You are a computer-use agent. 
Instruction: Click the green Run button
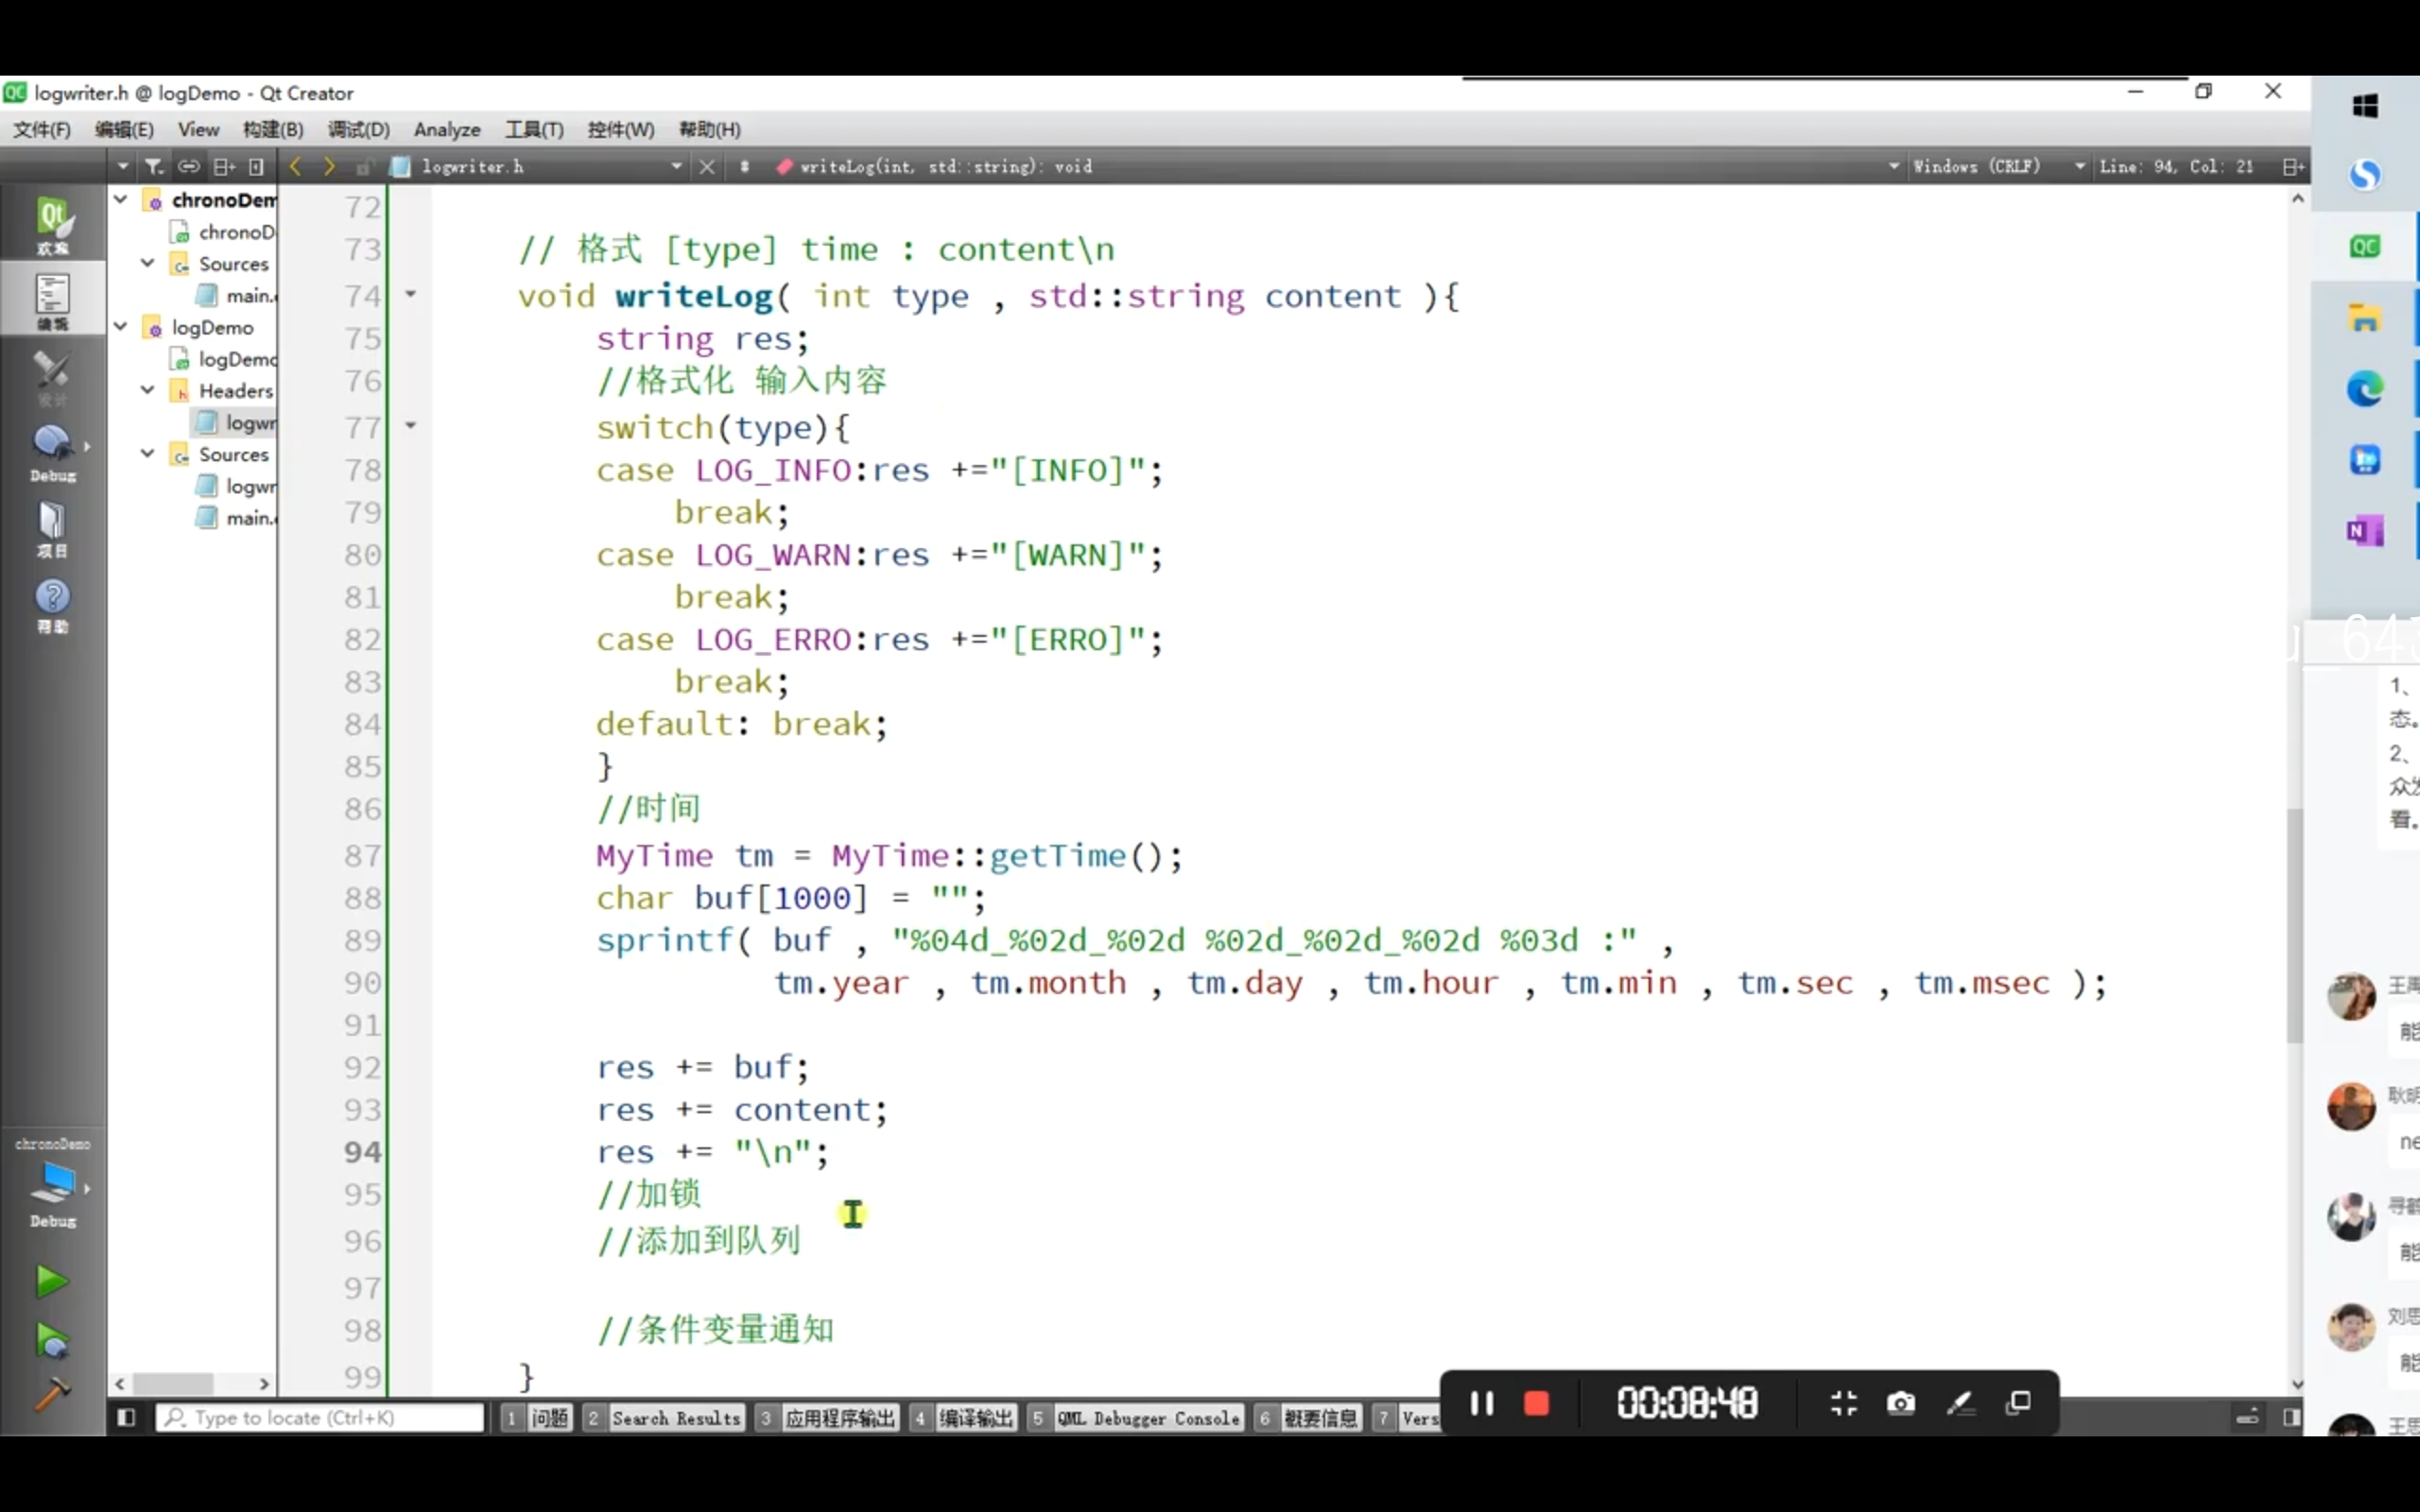pyautogui.click(x=51, y=1281)
